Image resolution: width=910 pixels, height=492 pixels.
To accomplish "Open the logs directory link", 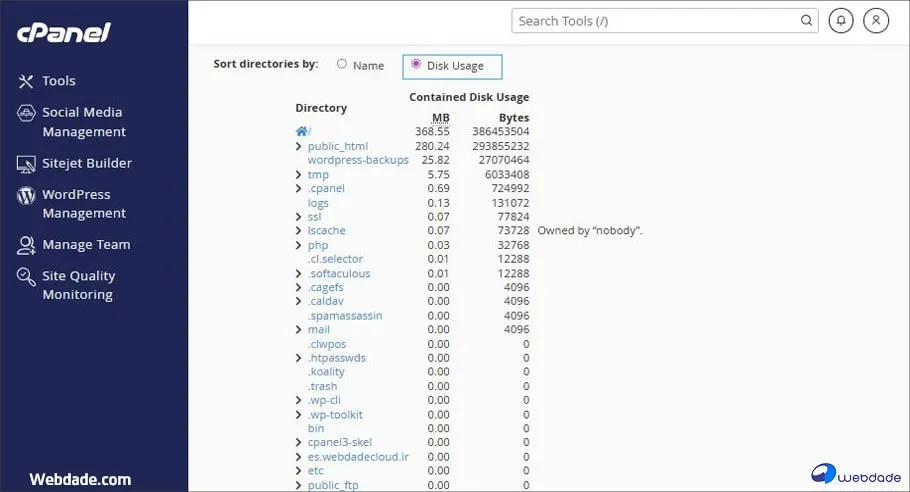I will [318, 203].
